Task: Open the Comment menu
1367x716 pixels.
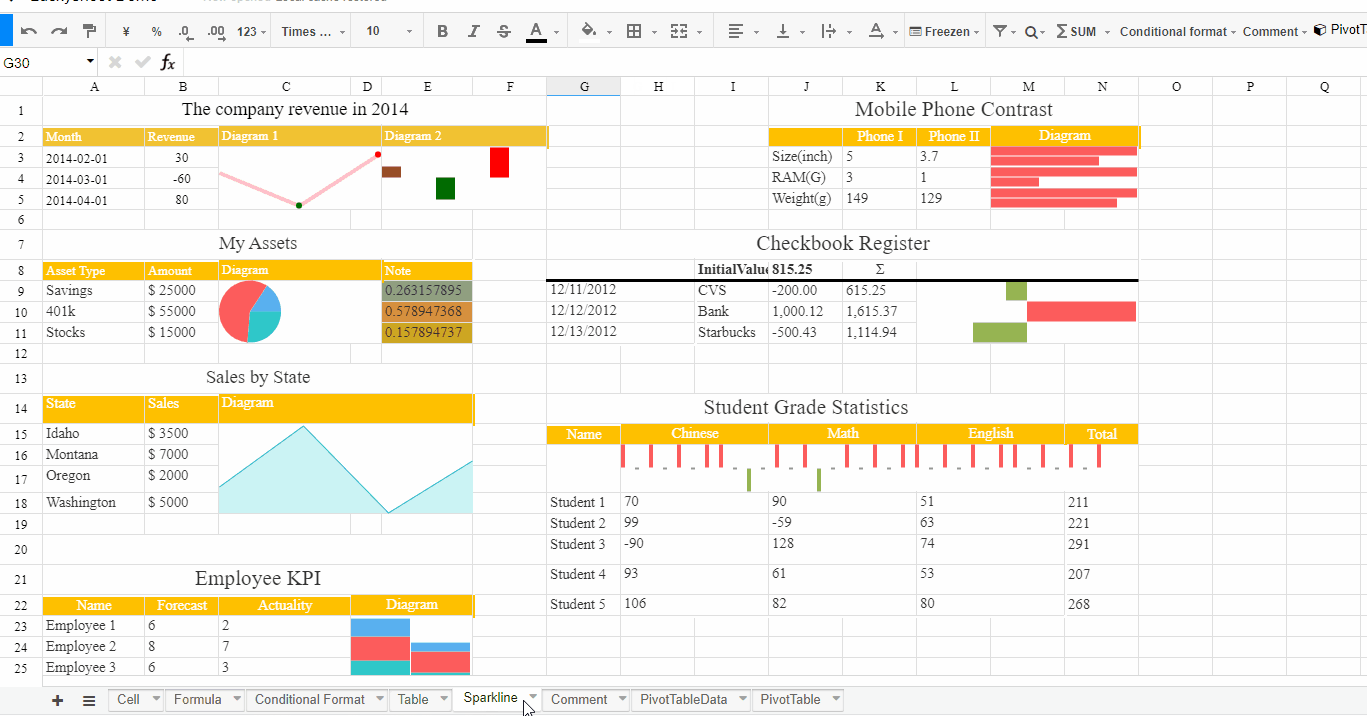Action: [1275, 32]
